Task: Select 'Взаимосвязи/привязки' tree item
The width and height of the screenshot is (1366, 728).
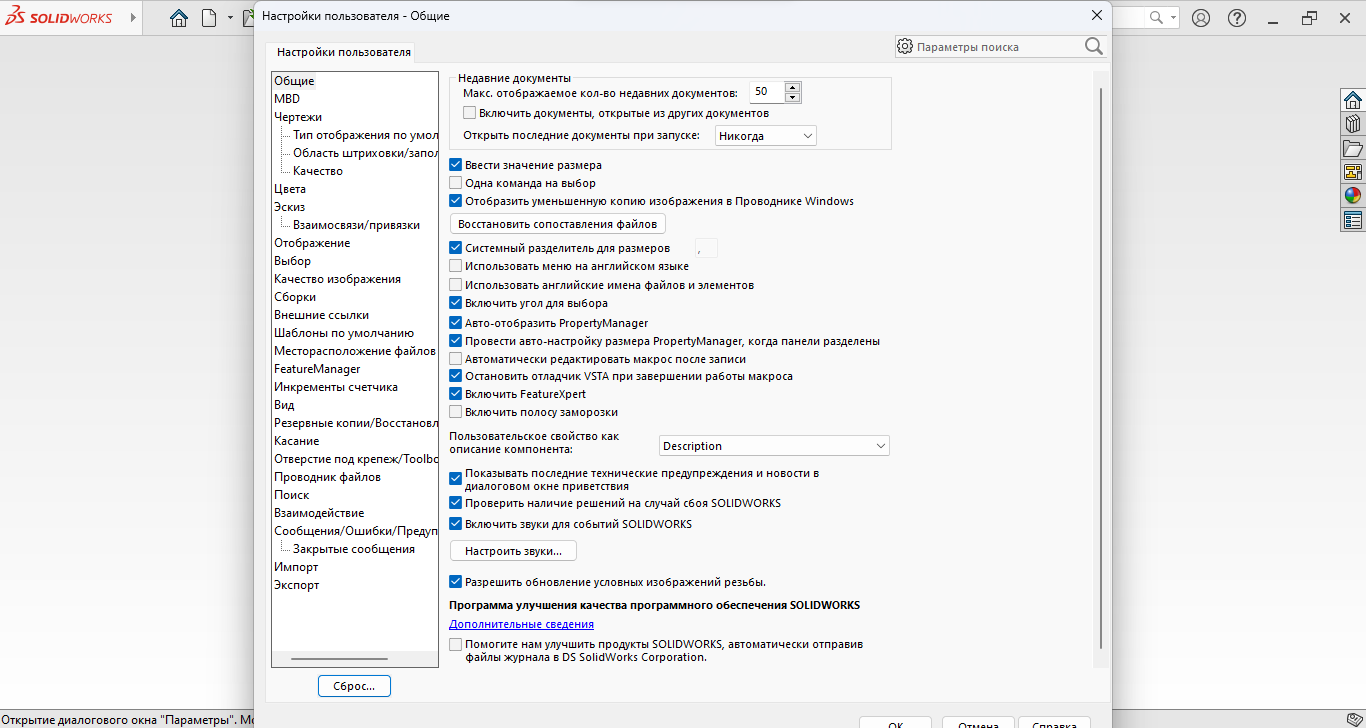Action: pyautogui.click(x=356, y=225)
